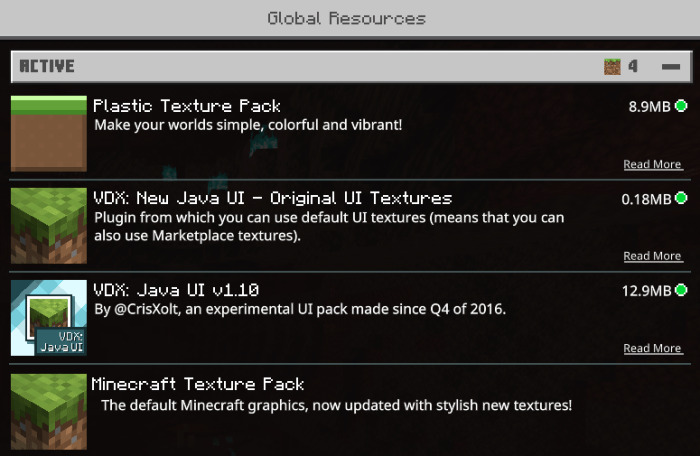The height and width of the screenshot is (456, 700).
Task: Select VDX: New Java UI - Original UI Textures title
Action: [x=273, y=198]
